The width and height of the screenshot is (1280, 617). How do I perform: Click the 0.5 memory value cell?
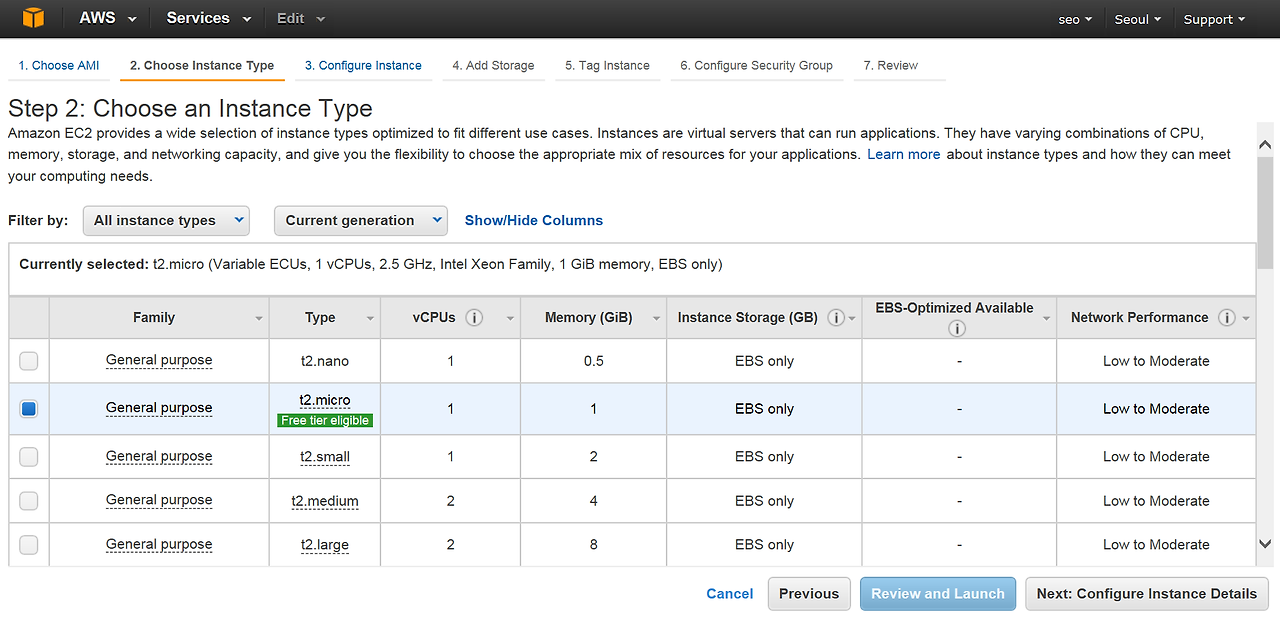point(594,361)
